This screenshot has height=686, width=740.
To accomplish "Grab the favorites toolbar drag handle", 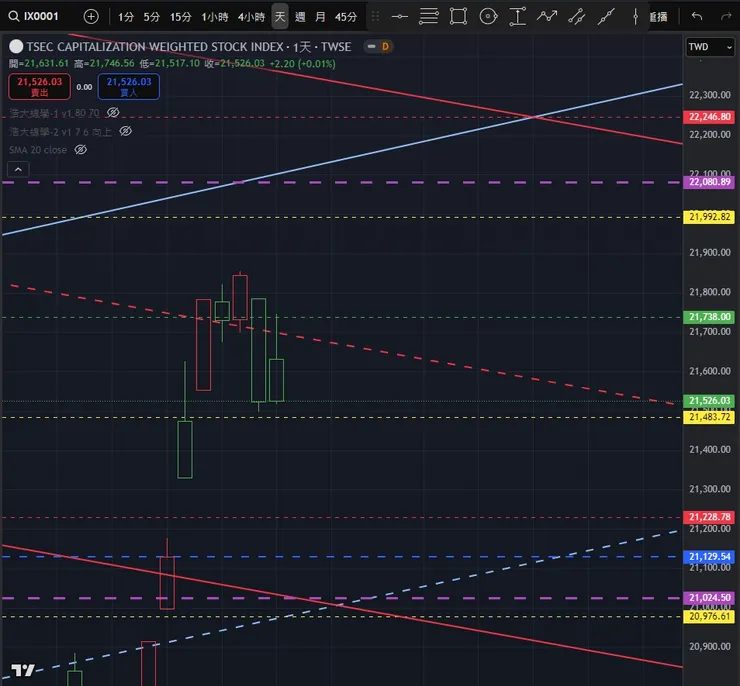I will 375,17.
